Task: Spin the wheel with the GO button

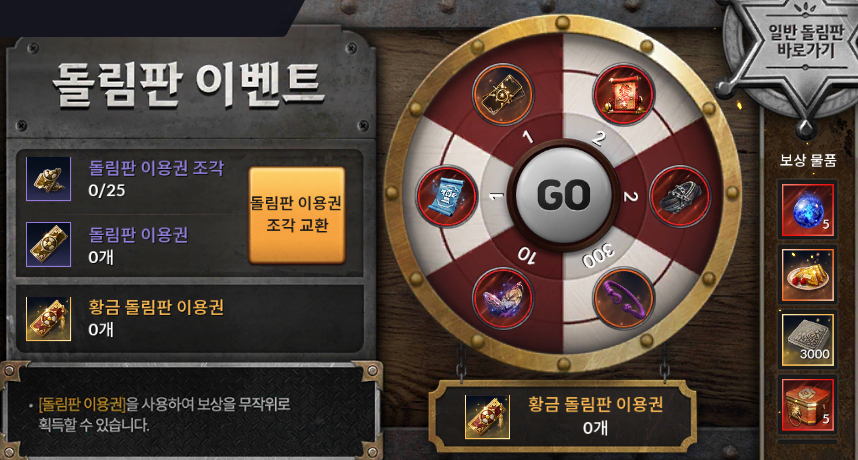Action: [x=564, y=195]
